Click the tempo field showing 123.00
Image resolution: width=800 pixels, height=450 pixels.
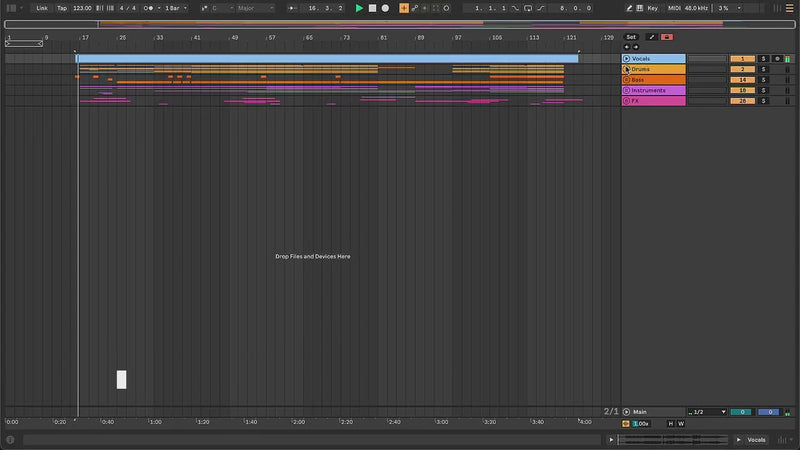[82, 8]
